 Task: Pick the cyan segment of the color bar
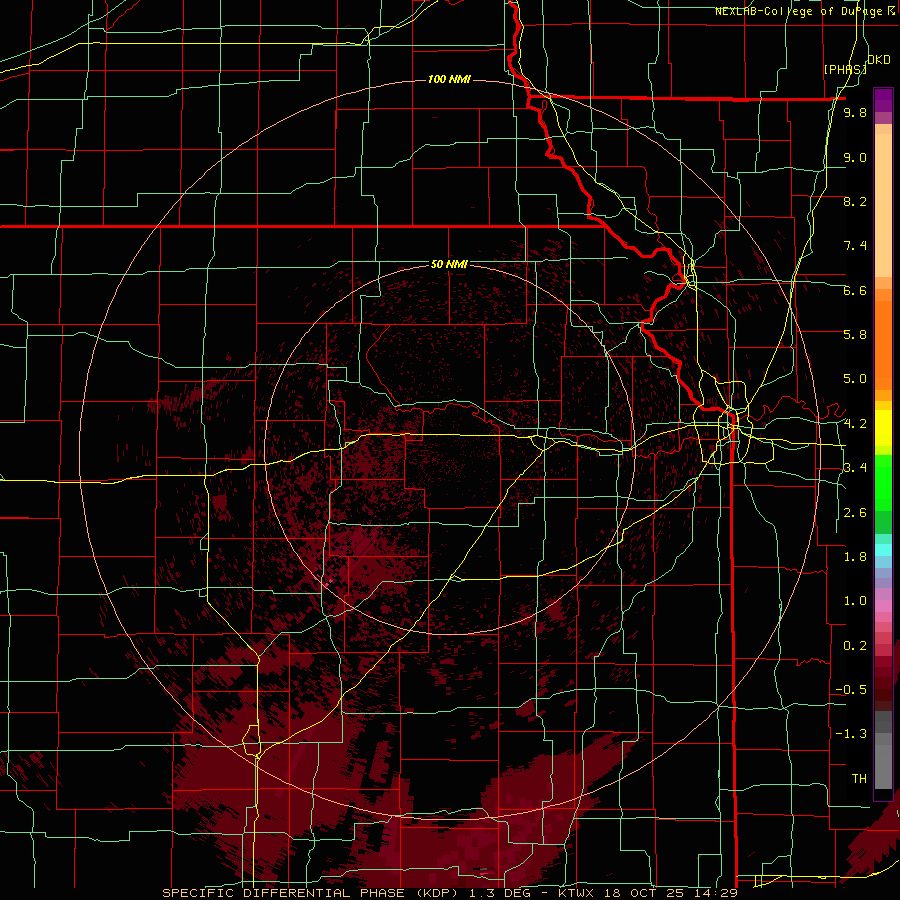[883, 550]
